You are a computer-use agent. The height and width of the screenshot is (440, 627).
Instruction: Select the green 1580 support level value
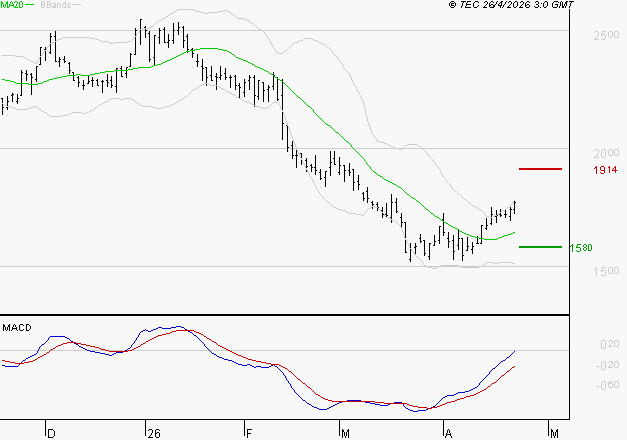(x=581, y=248)
